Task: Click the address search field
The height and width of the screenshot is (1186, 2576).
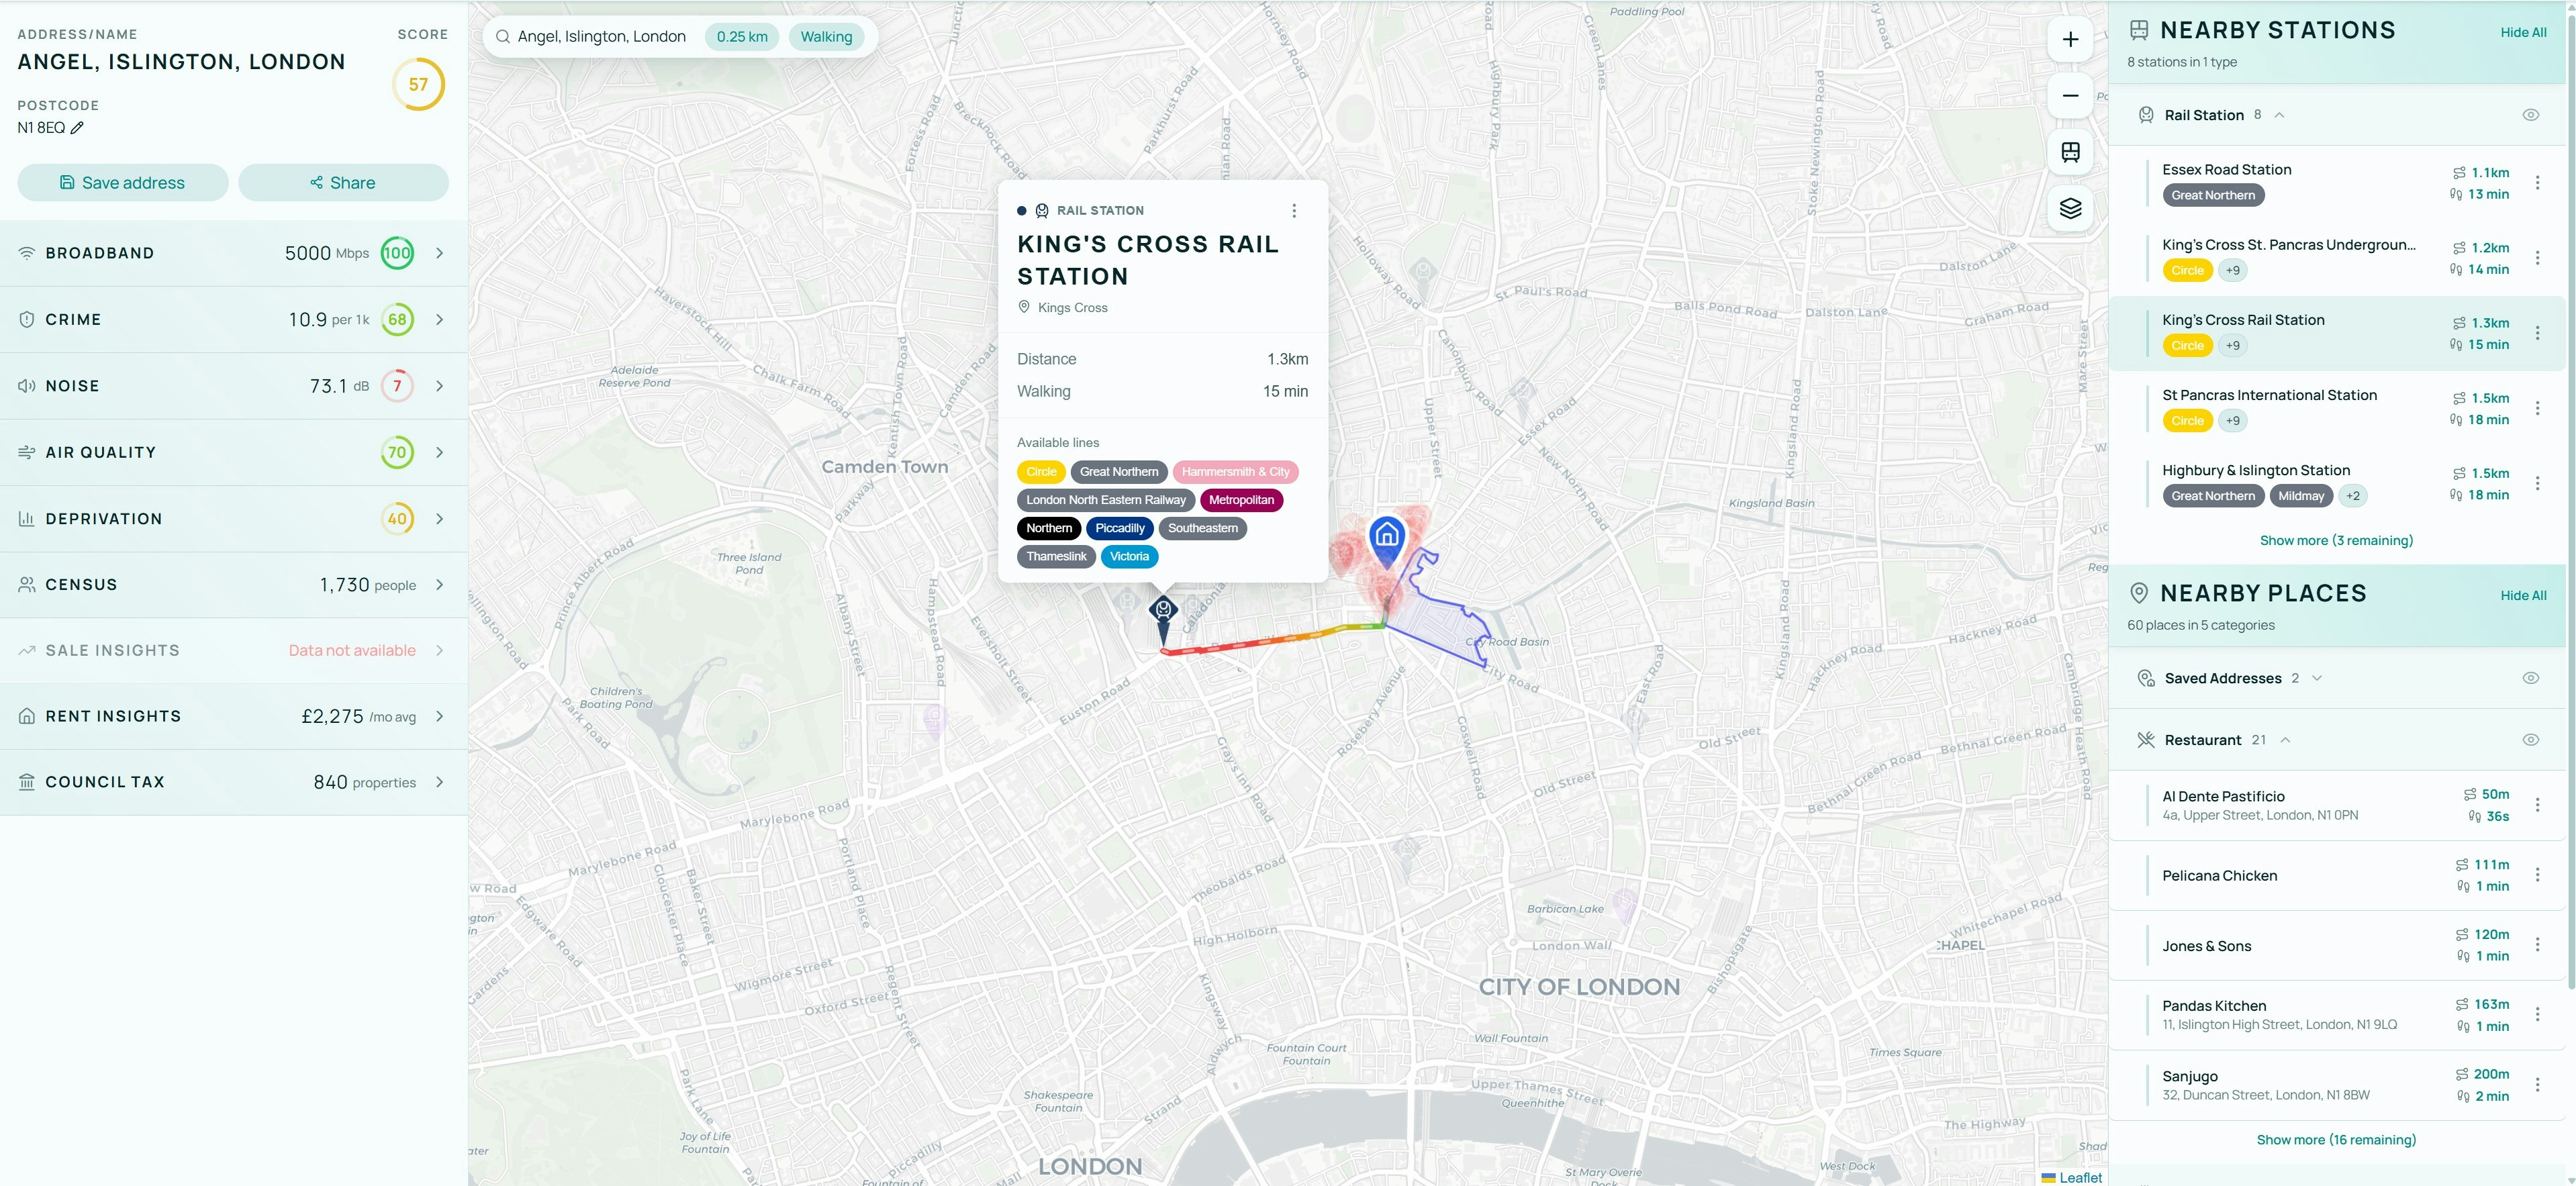Action: [x=602, y=37]
